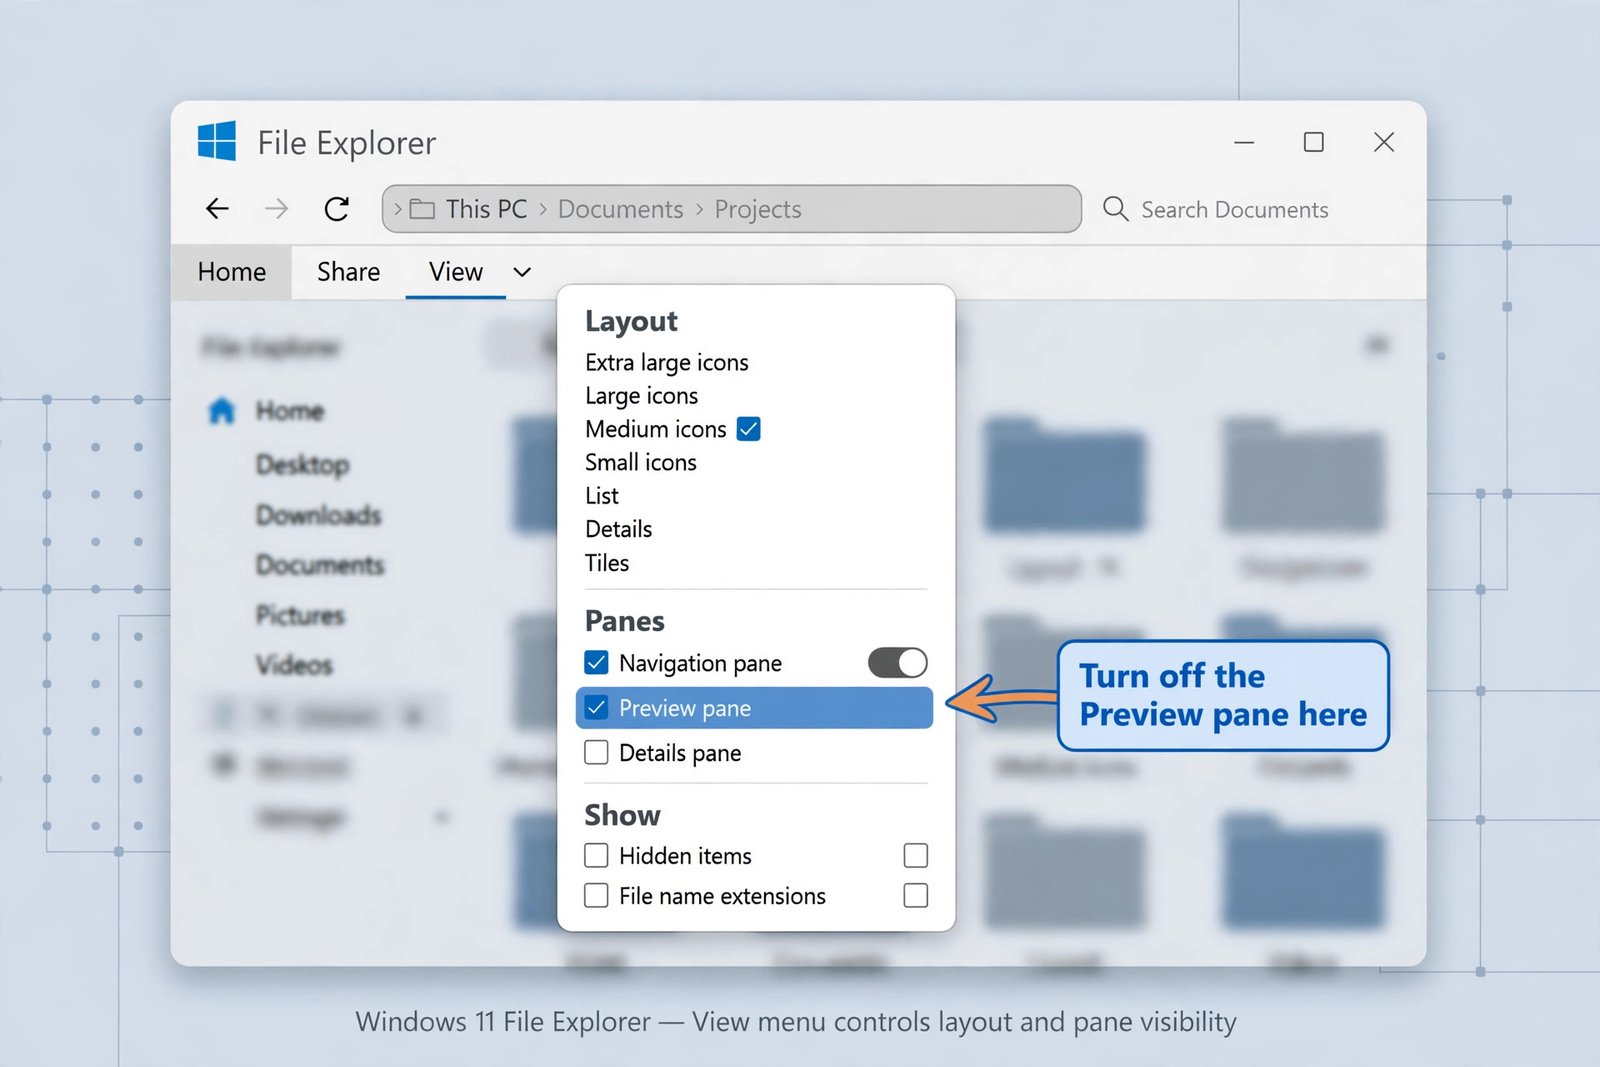Select the Tiles layout option

[607, 563]
